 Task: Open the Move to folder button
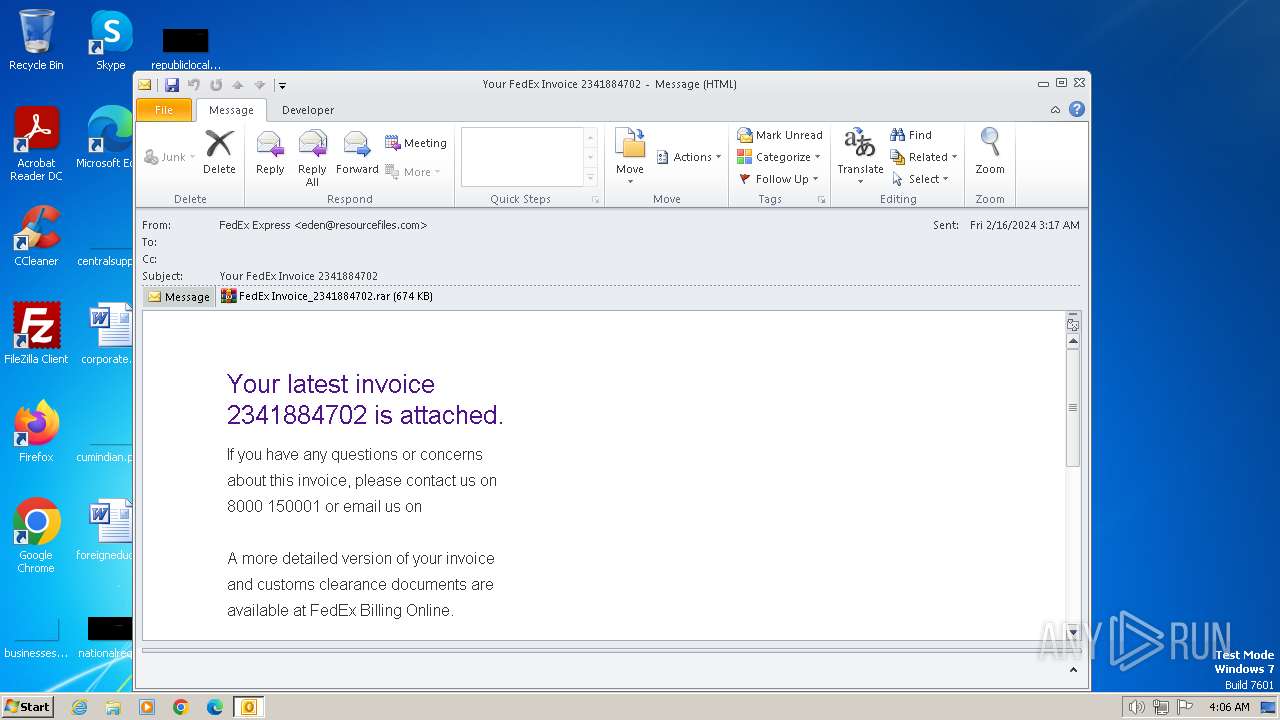point(630,156)
